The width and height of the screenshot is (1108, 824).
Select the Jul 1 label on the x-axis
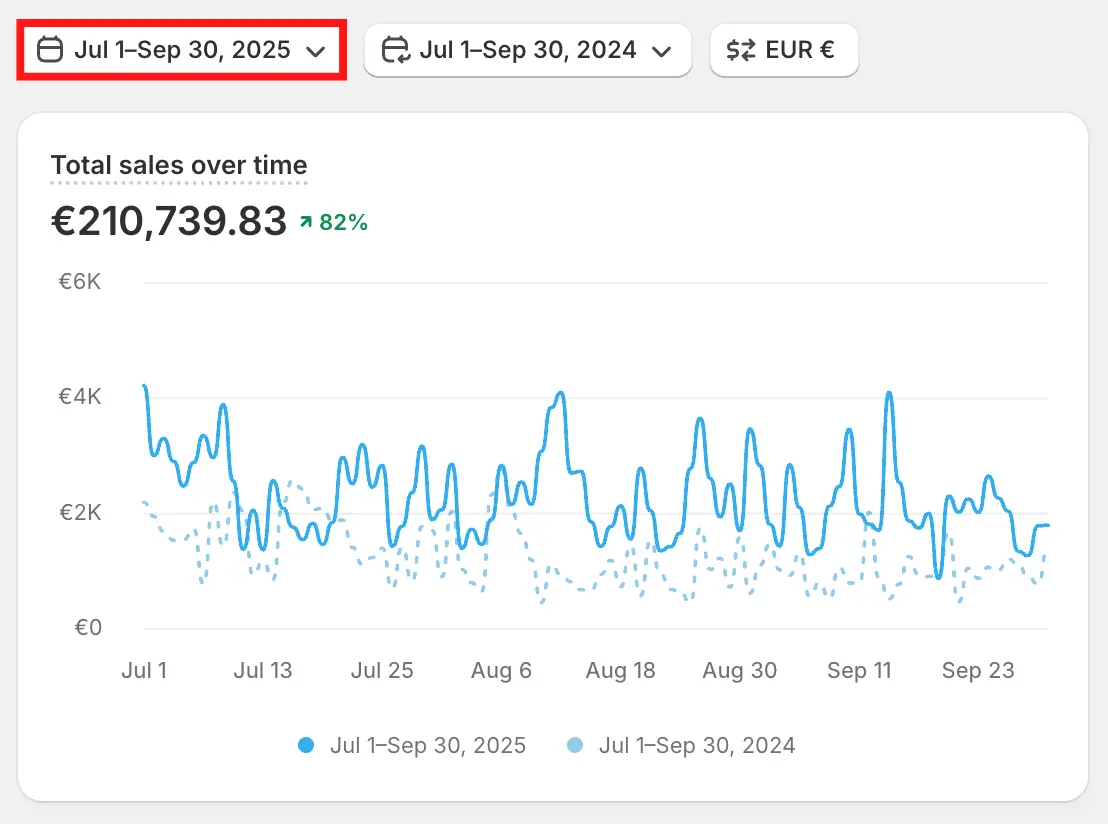[x=144, y=670]
